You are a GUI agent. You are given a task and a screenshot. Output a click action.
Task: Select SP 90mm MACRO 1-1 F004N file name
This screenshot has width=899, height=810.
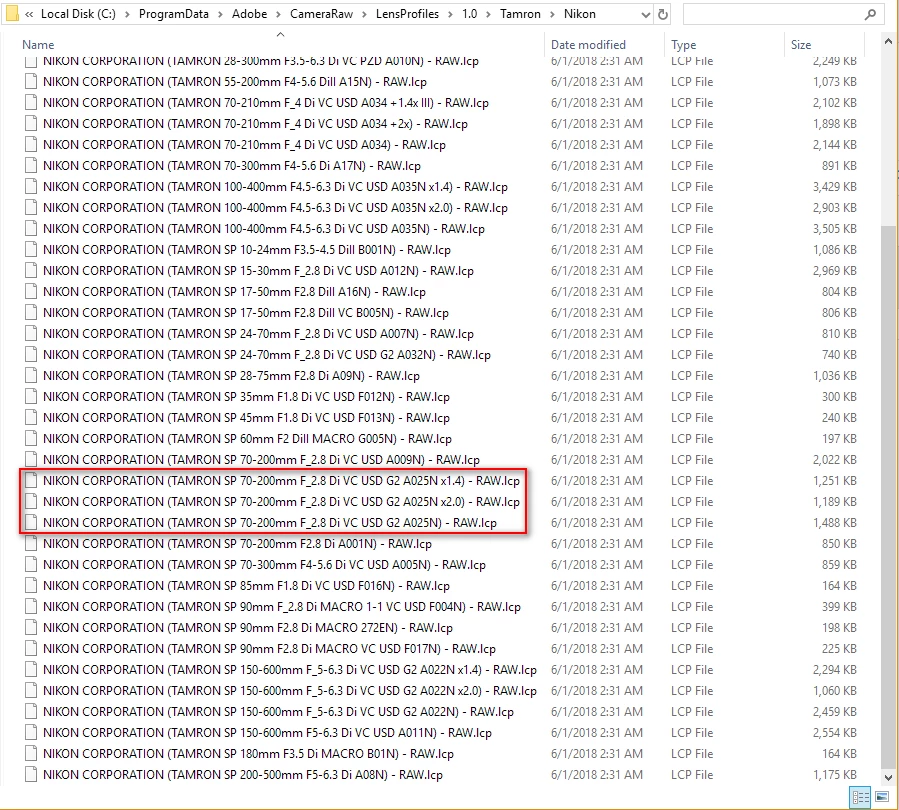[282, 606]
